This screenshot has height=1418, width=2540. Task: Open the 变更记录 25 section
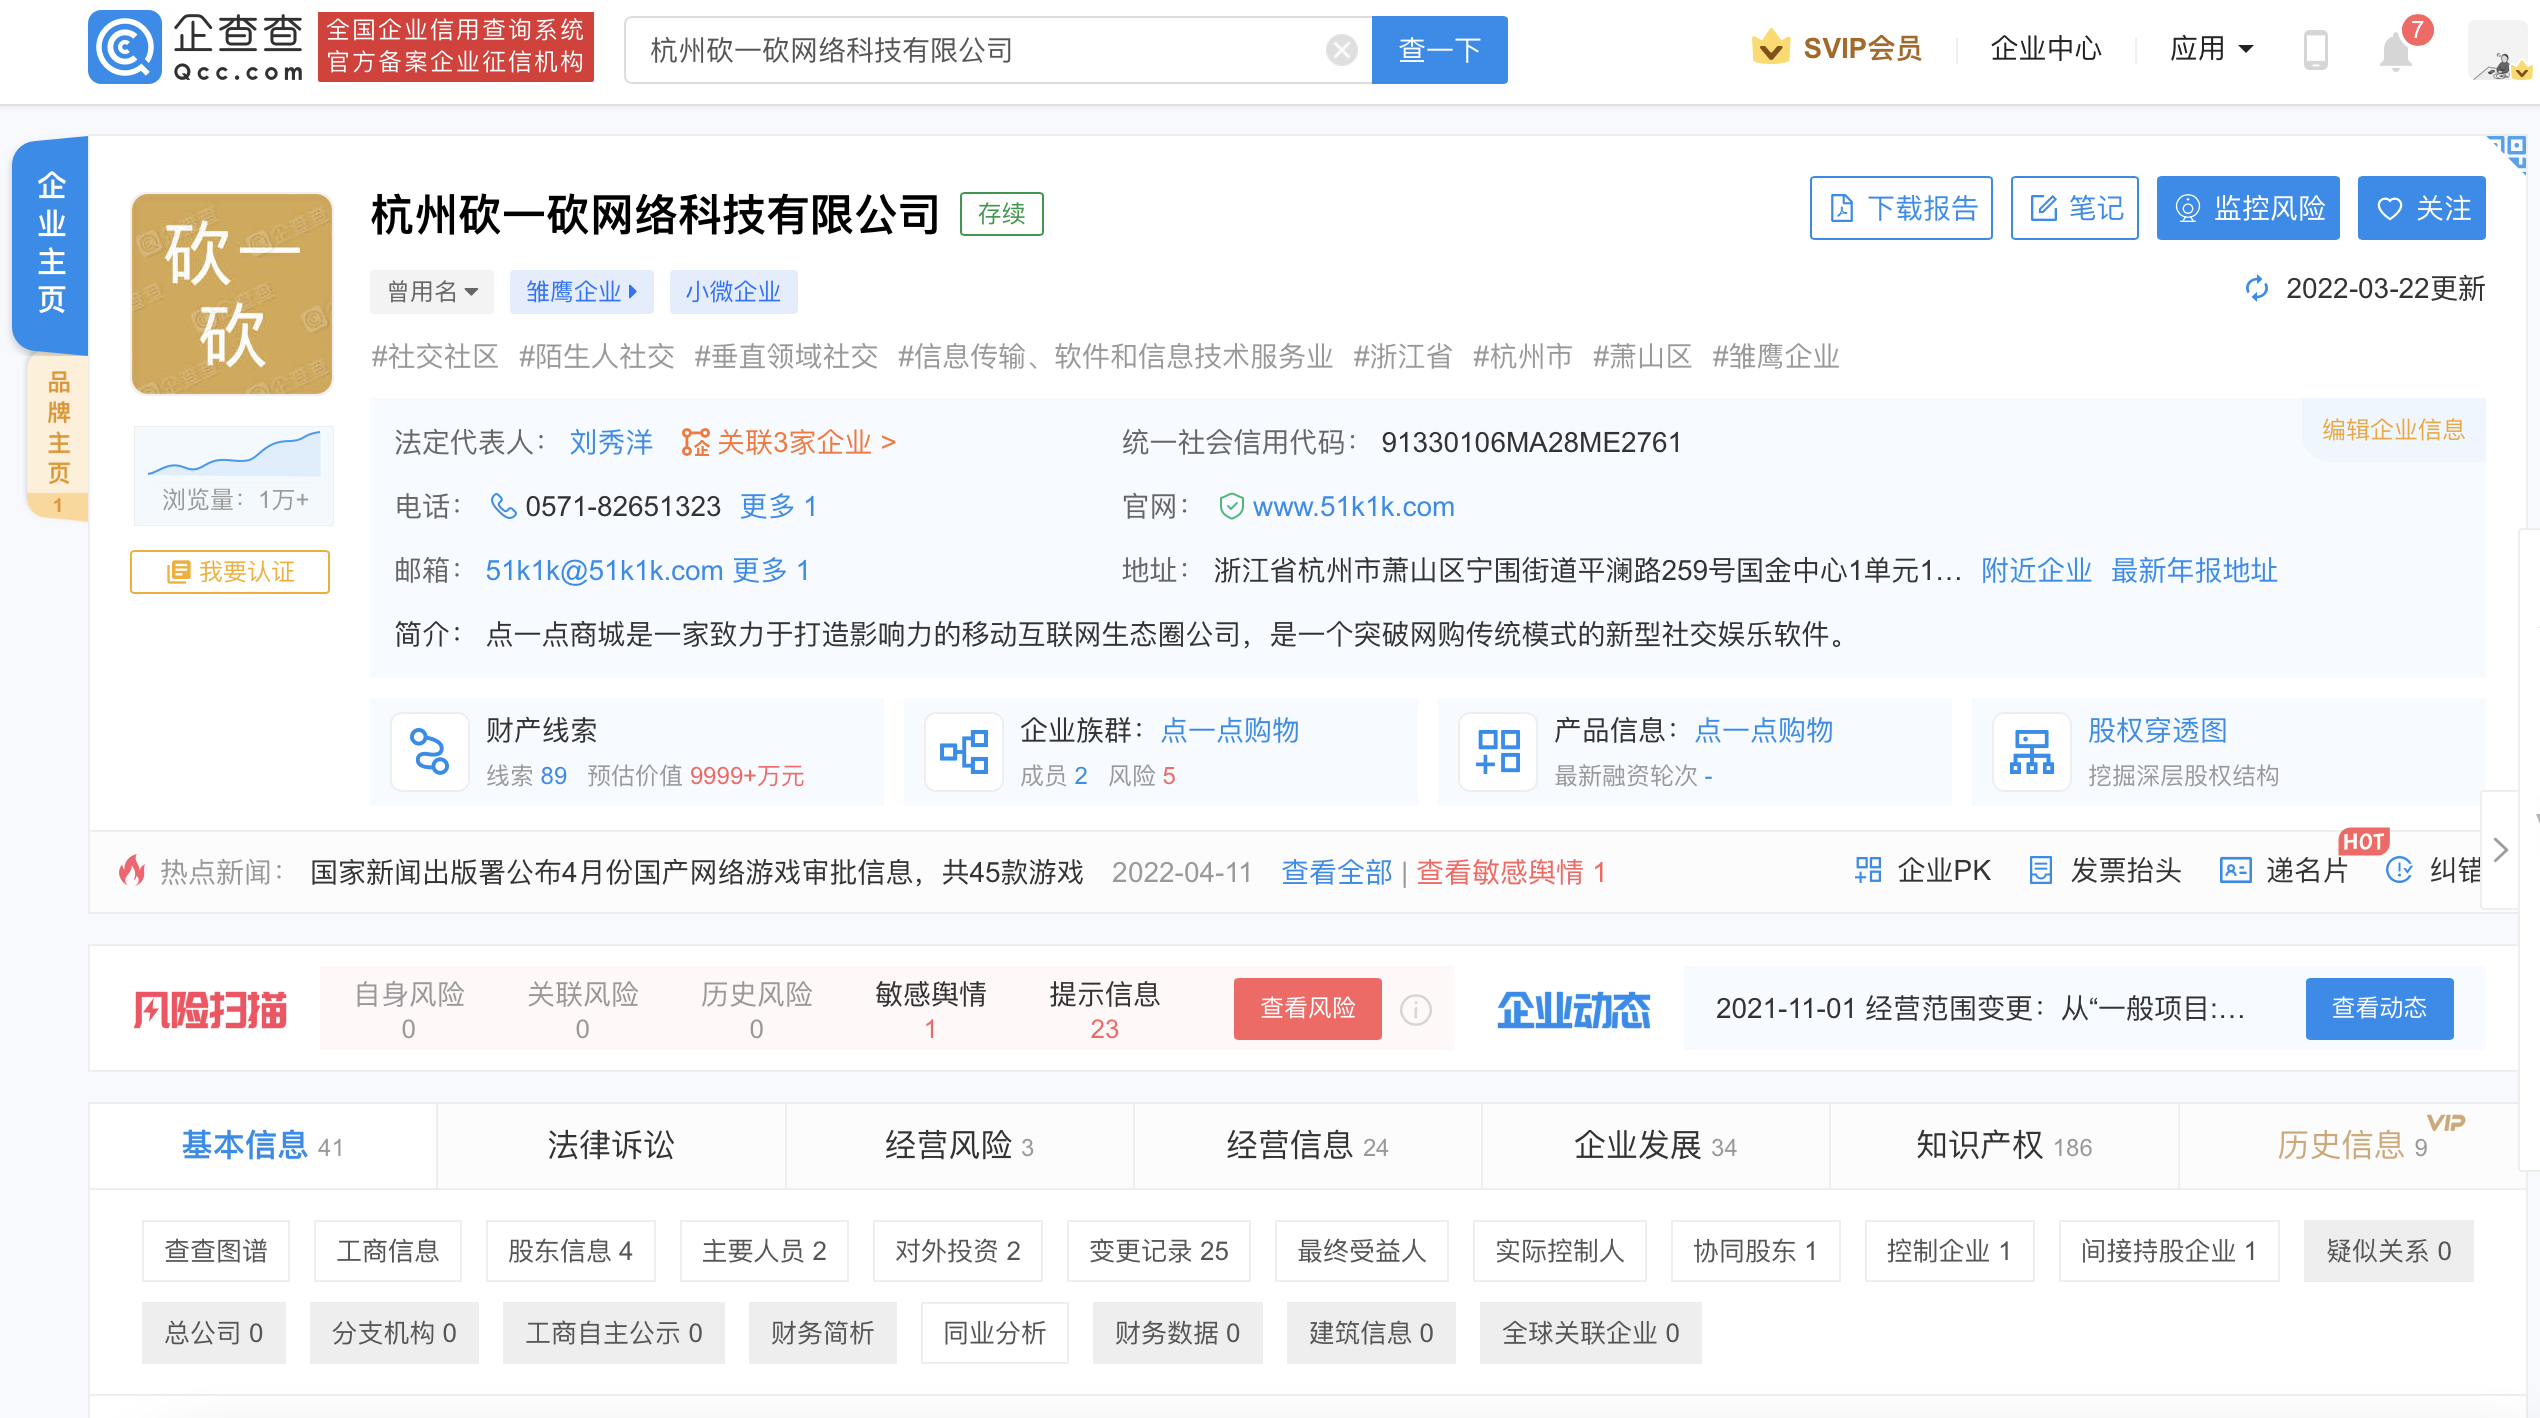click(1159, 1251)
